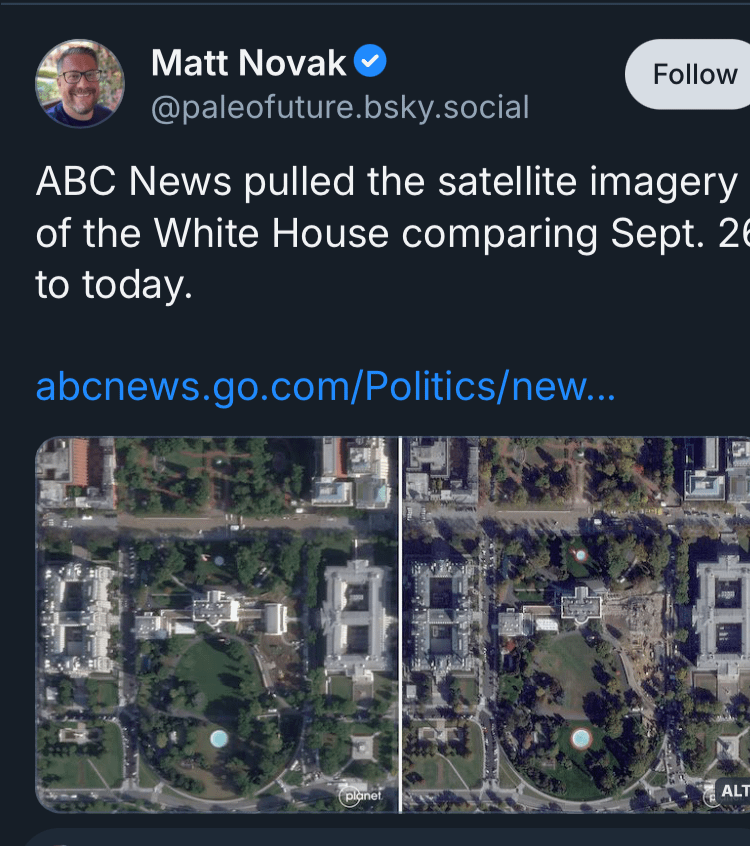Click the south lawn fountain in left image

click(x=219, y=738)
